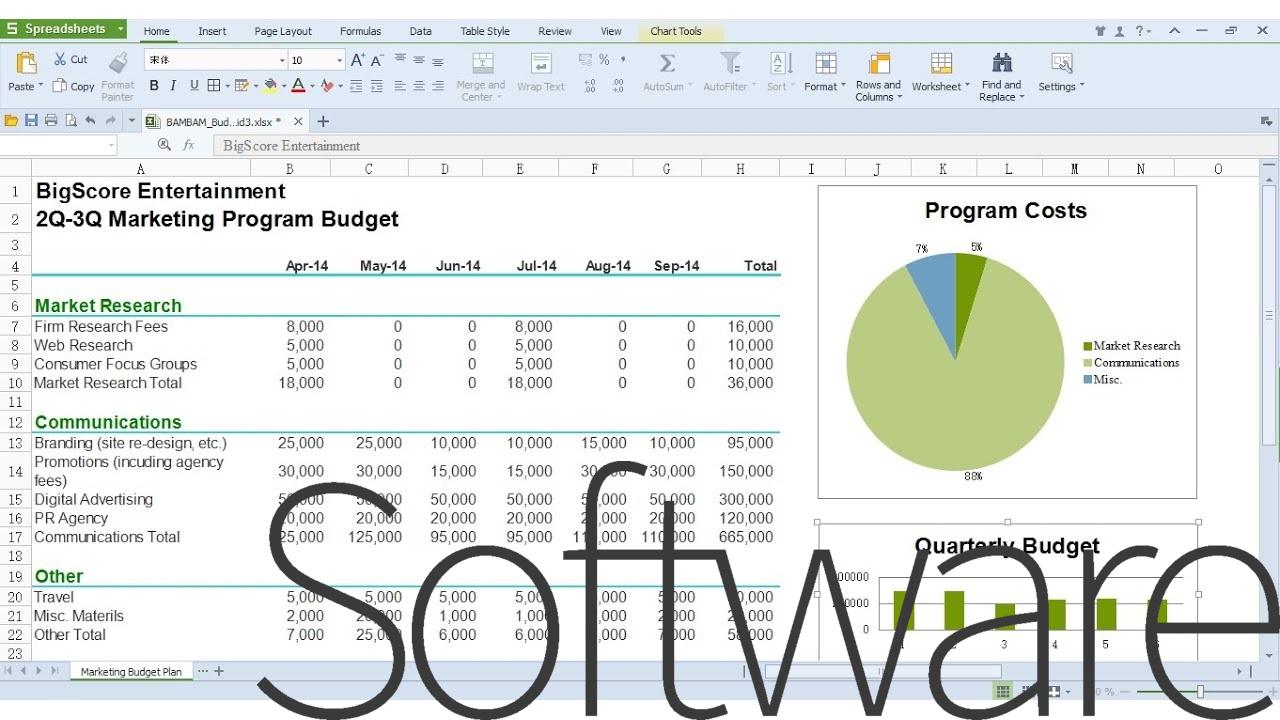Click the Sort A-Z icon
The width and height of the screenshot is (1280, 720).
pyautogui.click(x=781, y=63)
